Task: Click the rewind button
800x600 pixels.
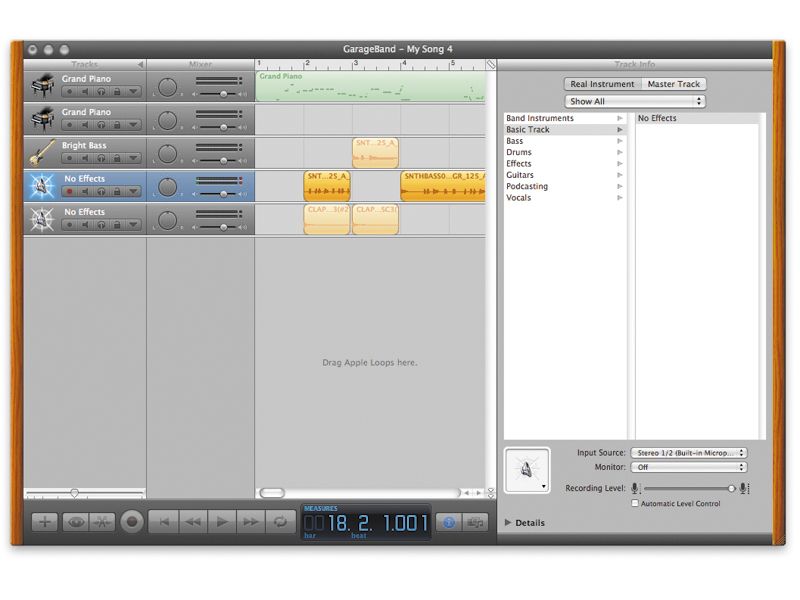Action: [193, 522]
